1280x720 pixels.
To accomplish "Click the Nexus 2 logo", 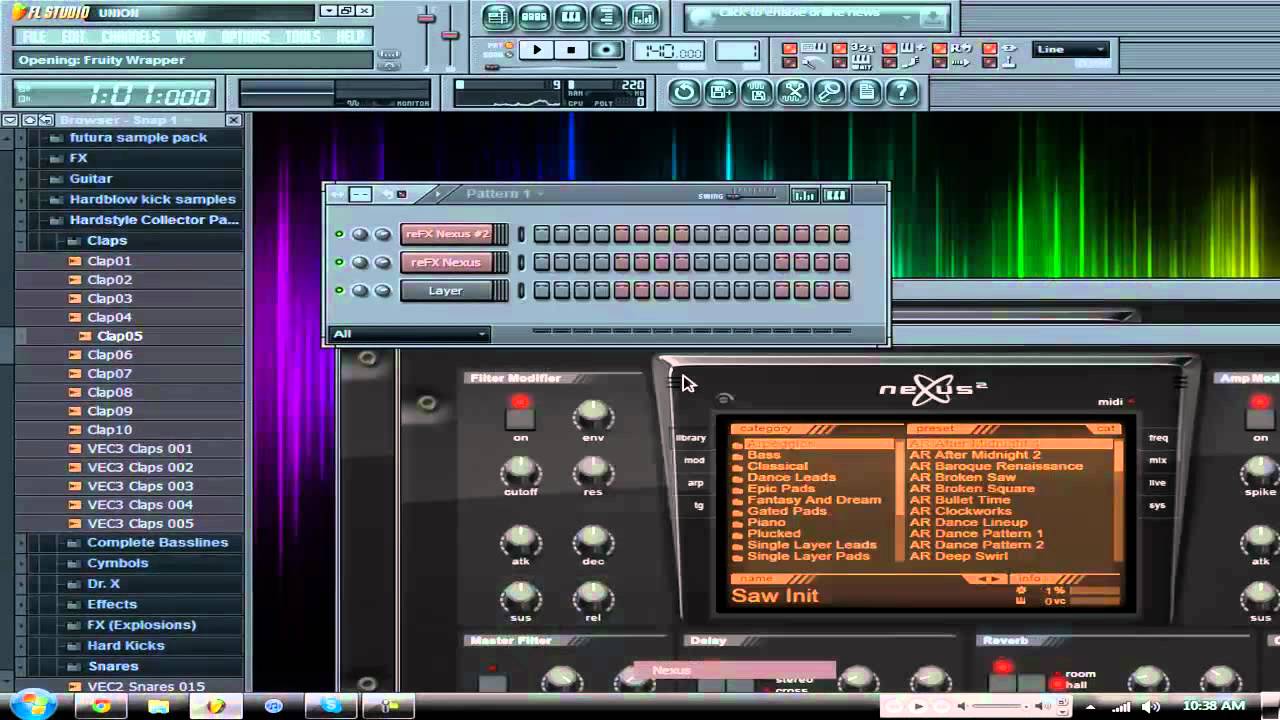I will click(x=932, y=389).
